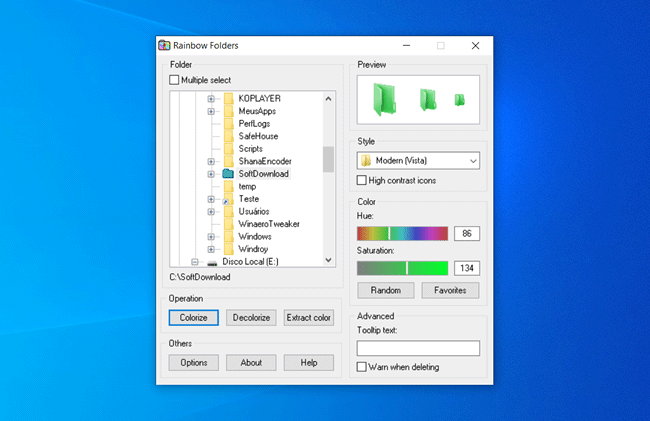Click the C:\SoftDownload path text
The height and width of the screenshot is (421, 650).
[200, 277]
